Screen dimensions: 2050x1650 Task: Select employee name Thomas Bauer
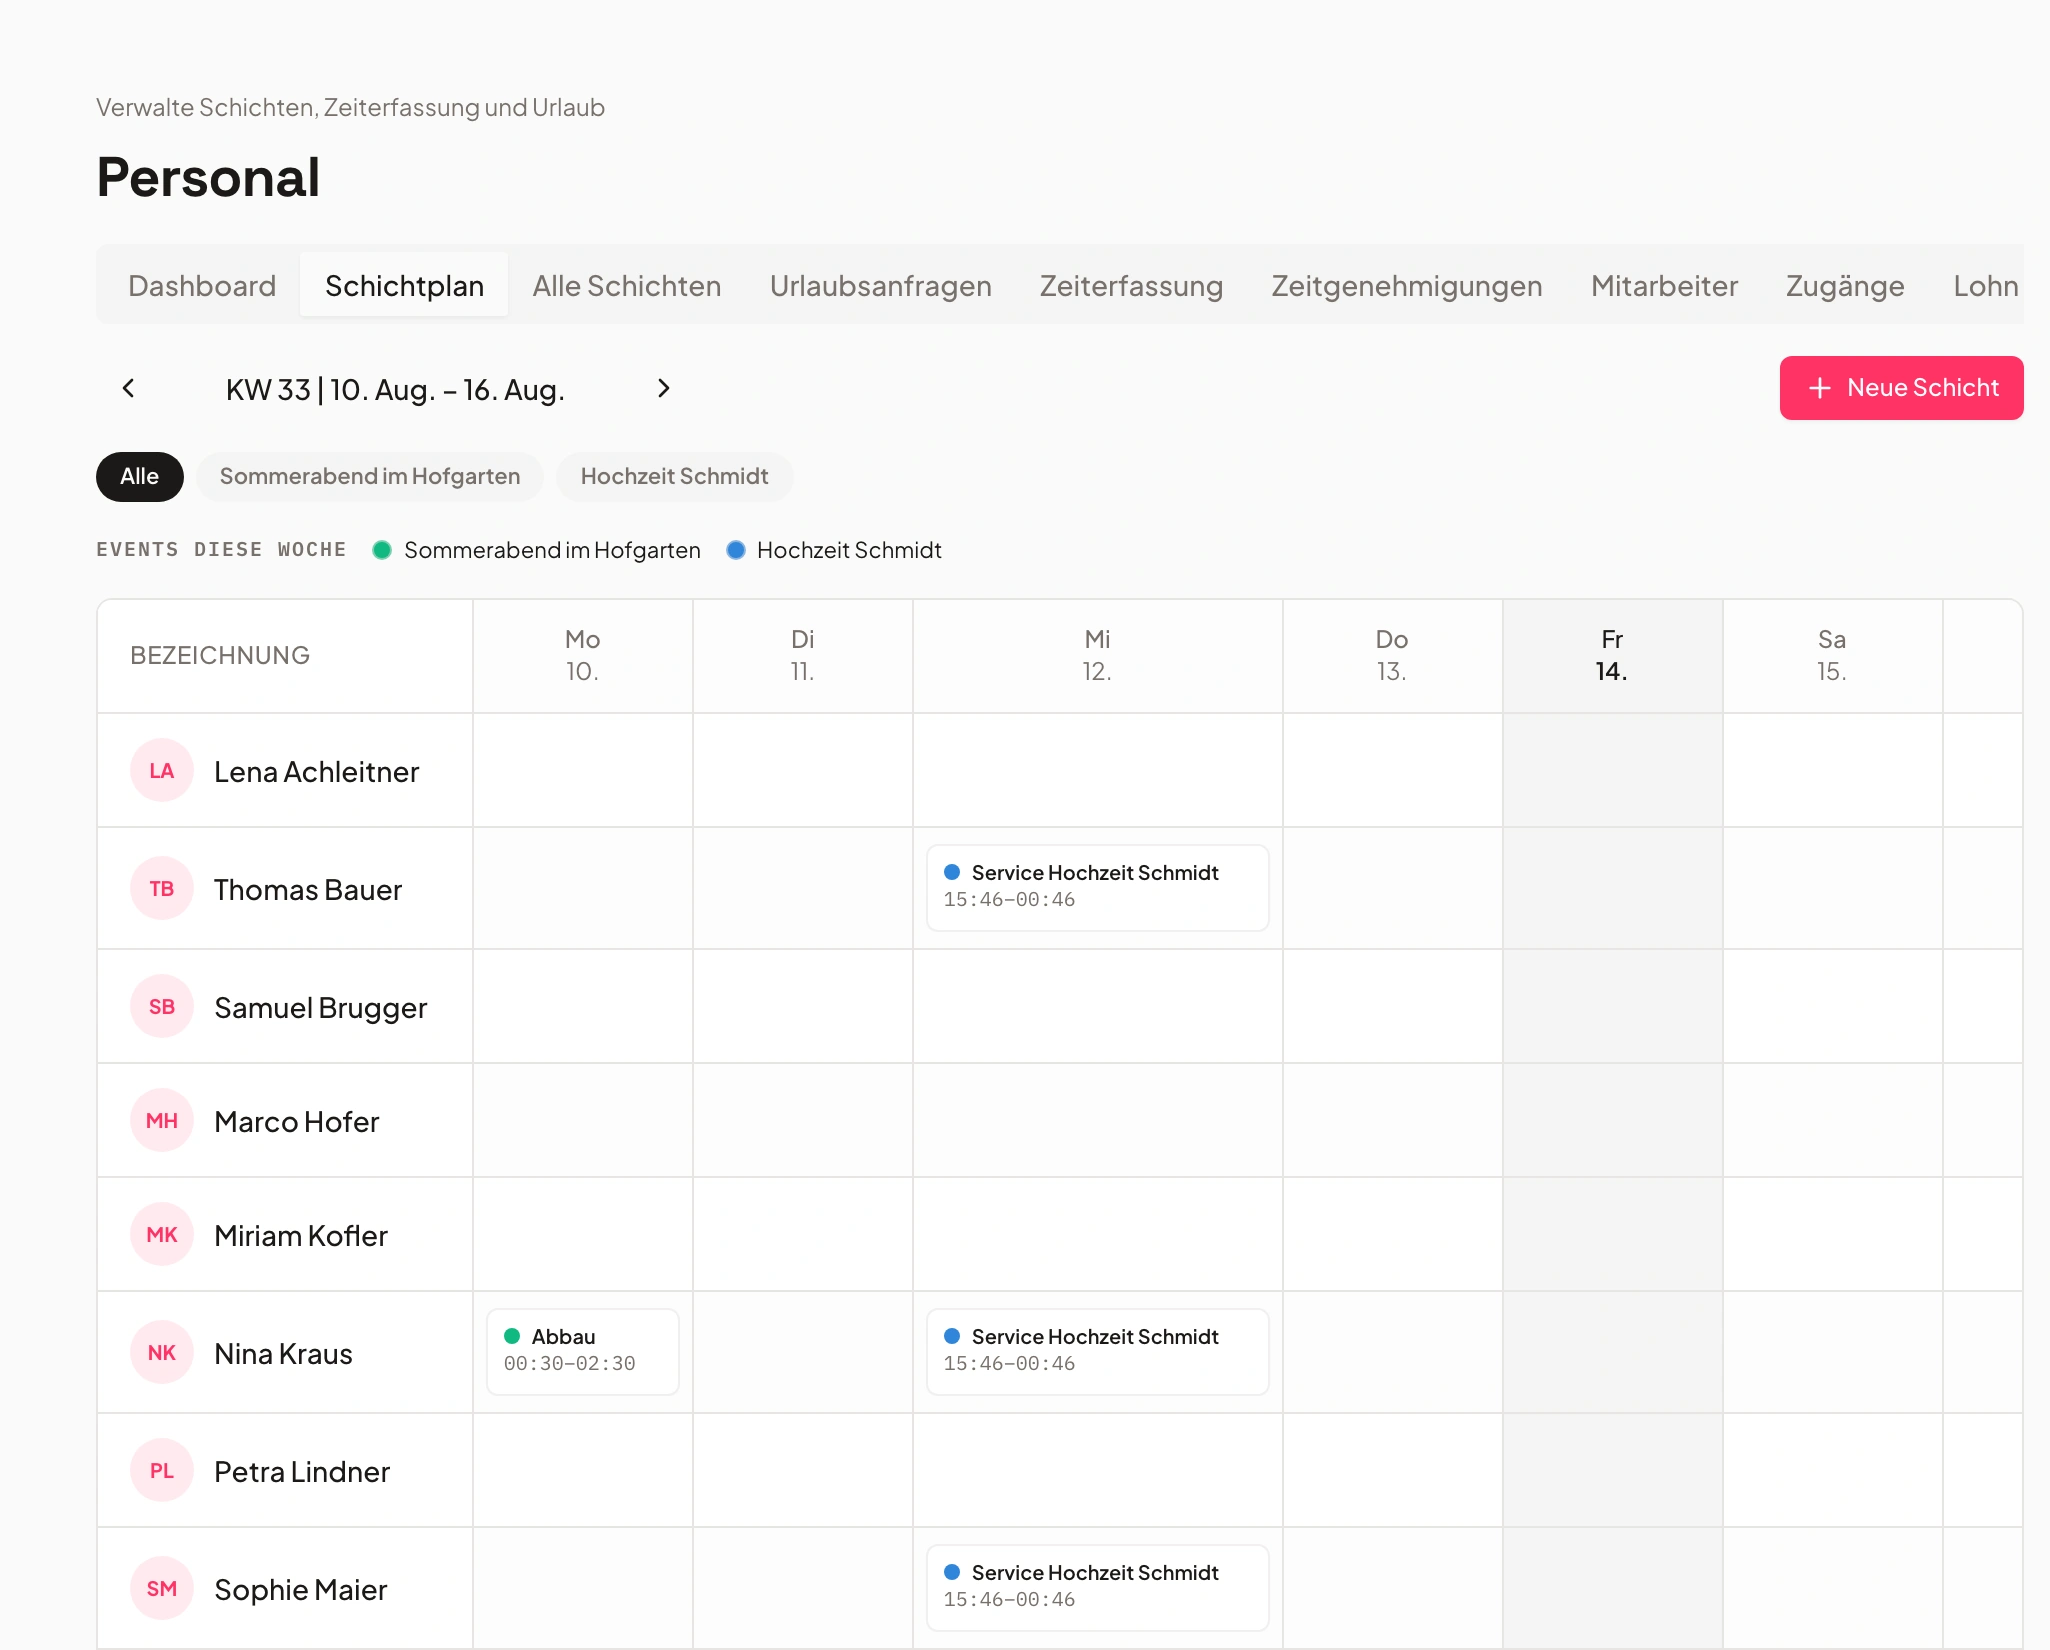(x=308, y=890)
